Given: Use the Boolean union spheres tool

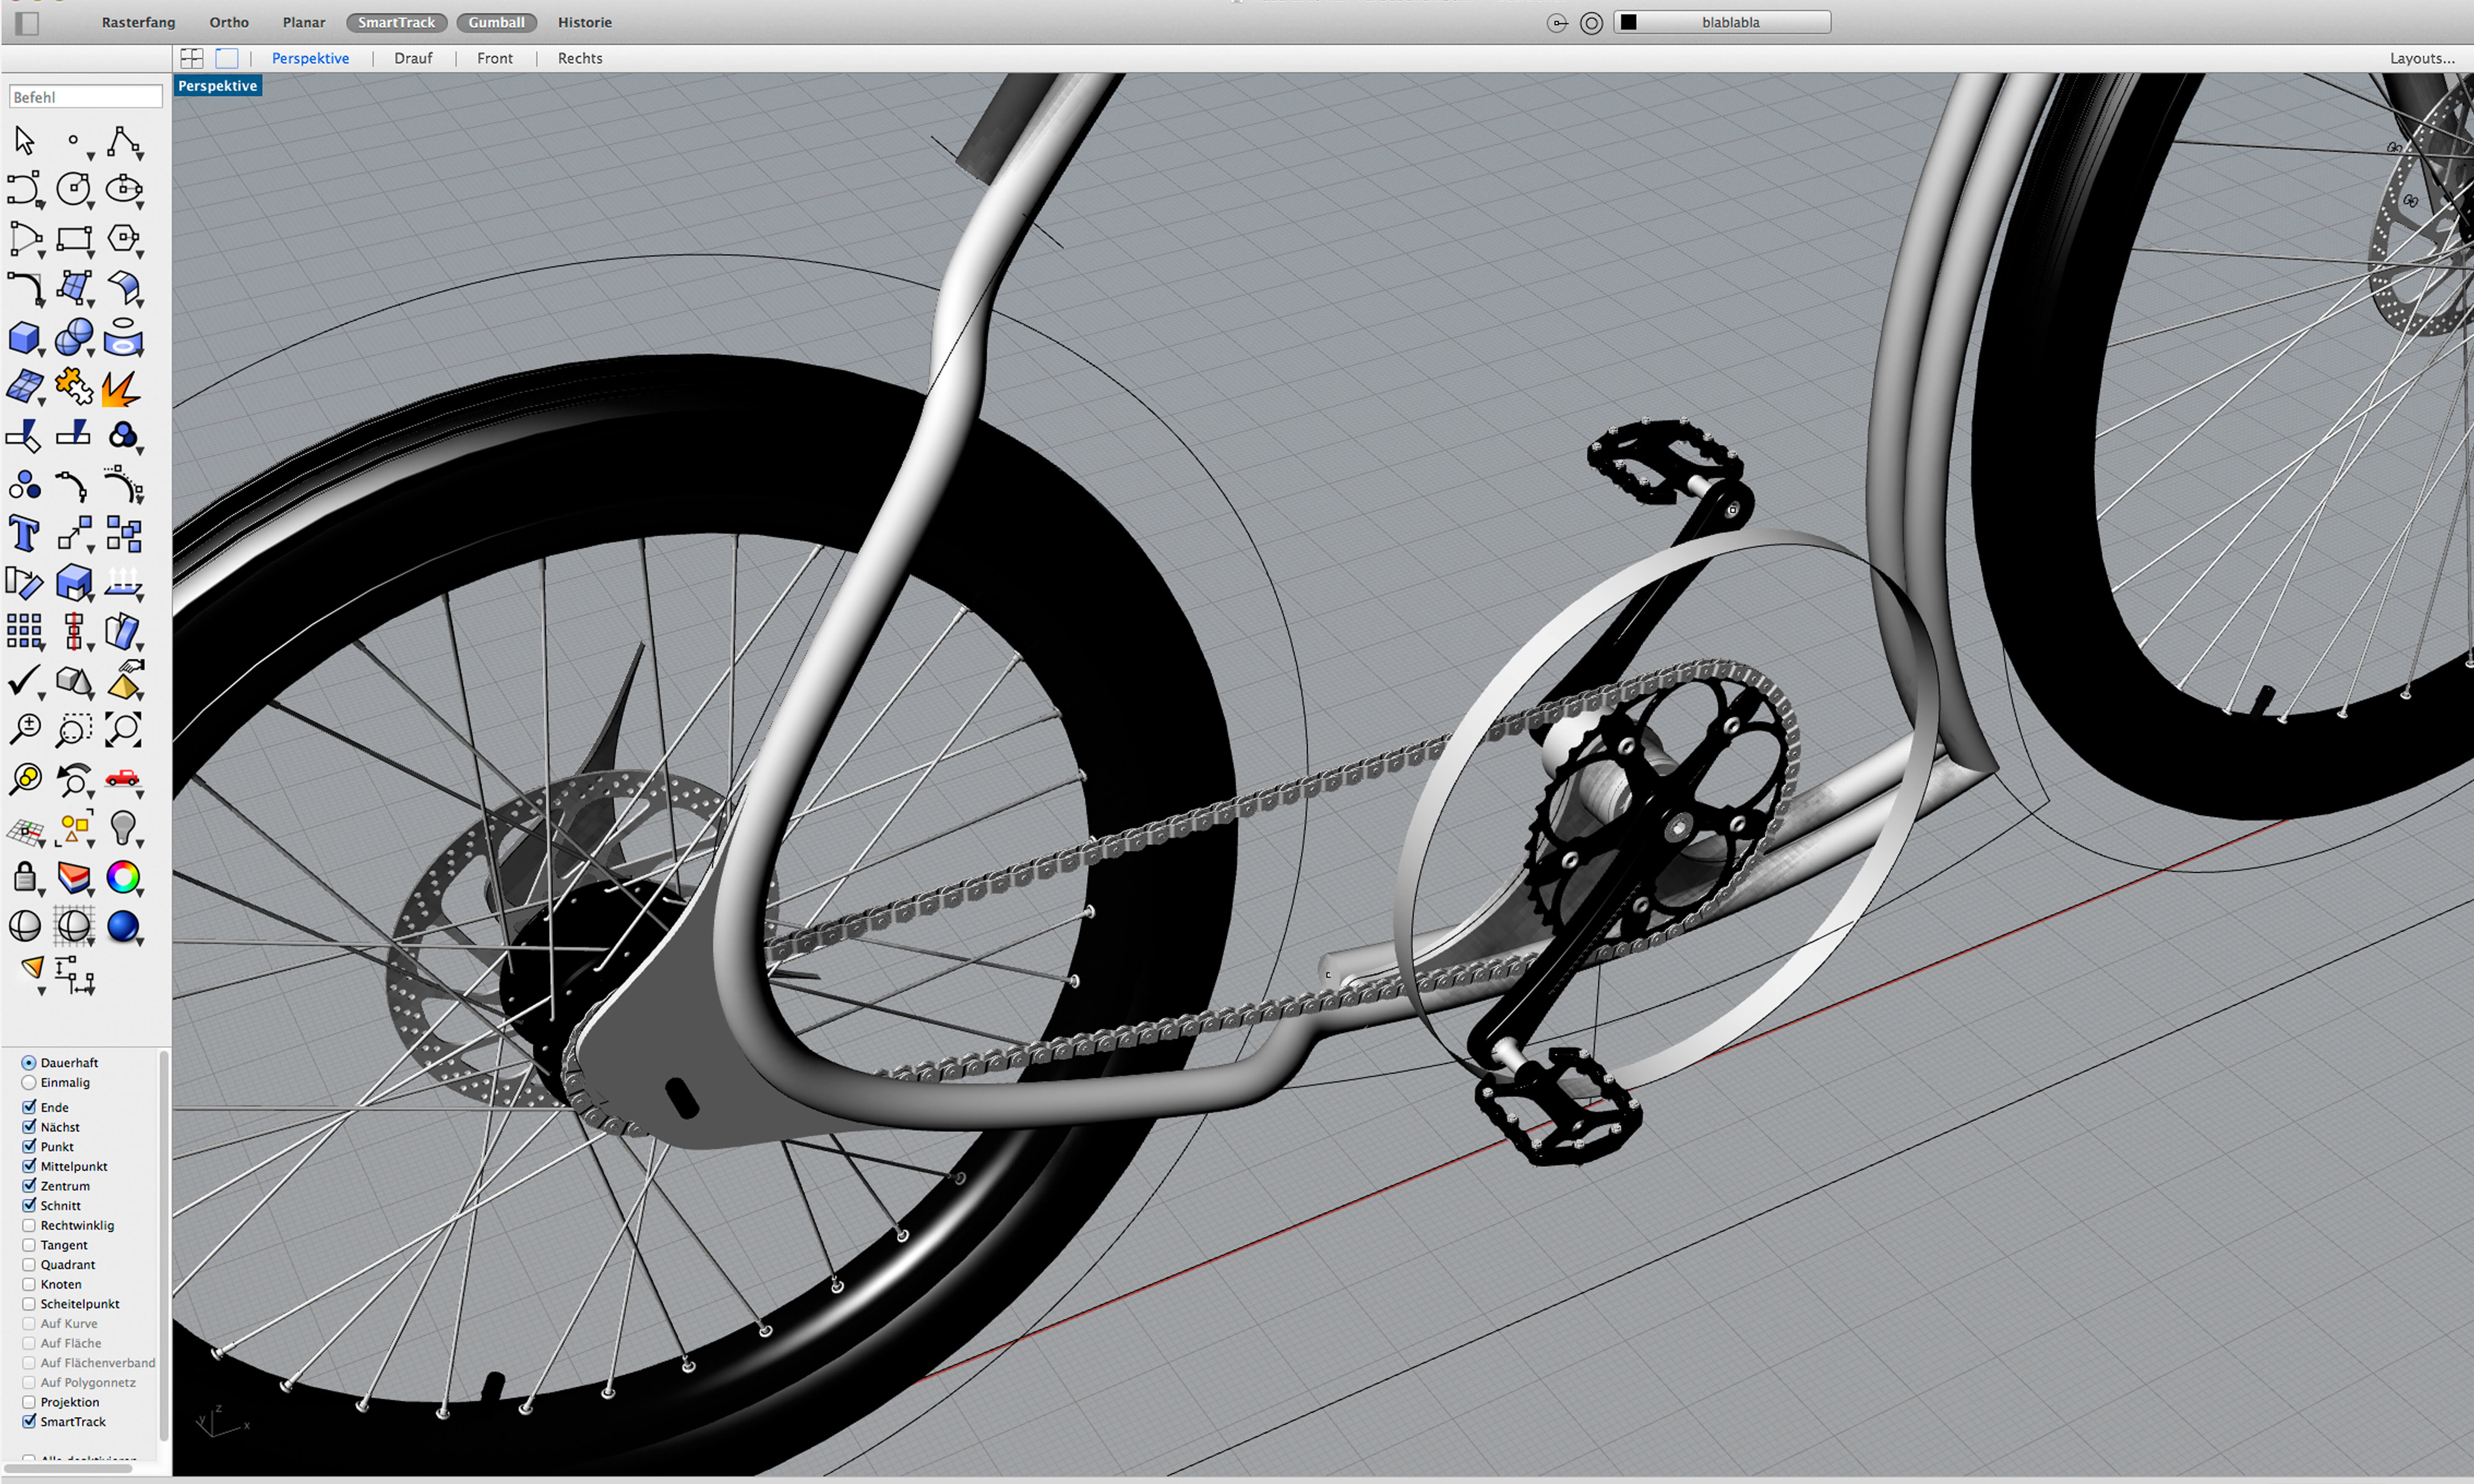Looking at the screenshot, I should (x=74, y=337).
